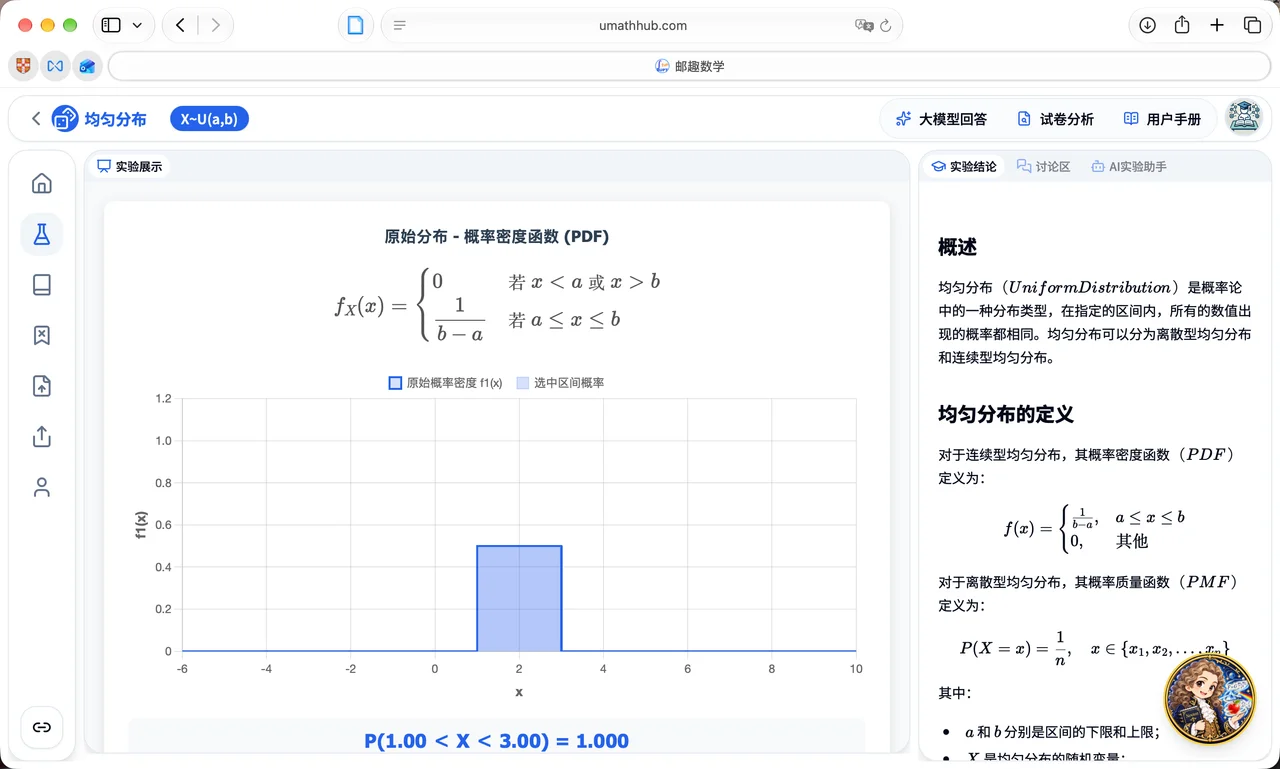The height and width of the screenshot is (769, 1280).
Task: Switch to 讨论区 tab
Action: pyautogui.click(x=1043, y=167)
